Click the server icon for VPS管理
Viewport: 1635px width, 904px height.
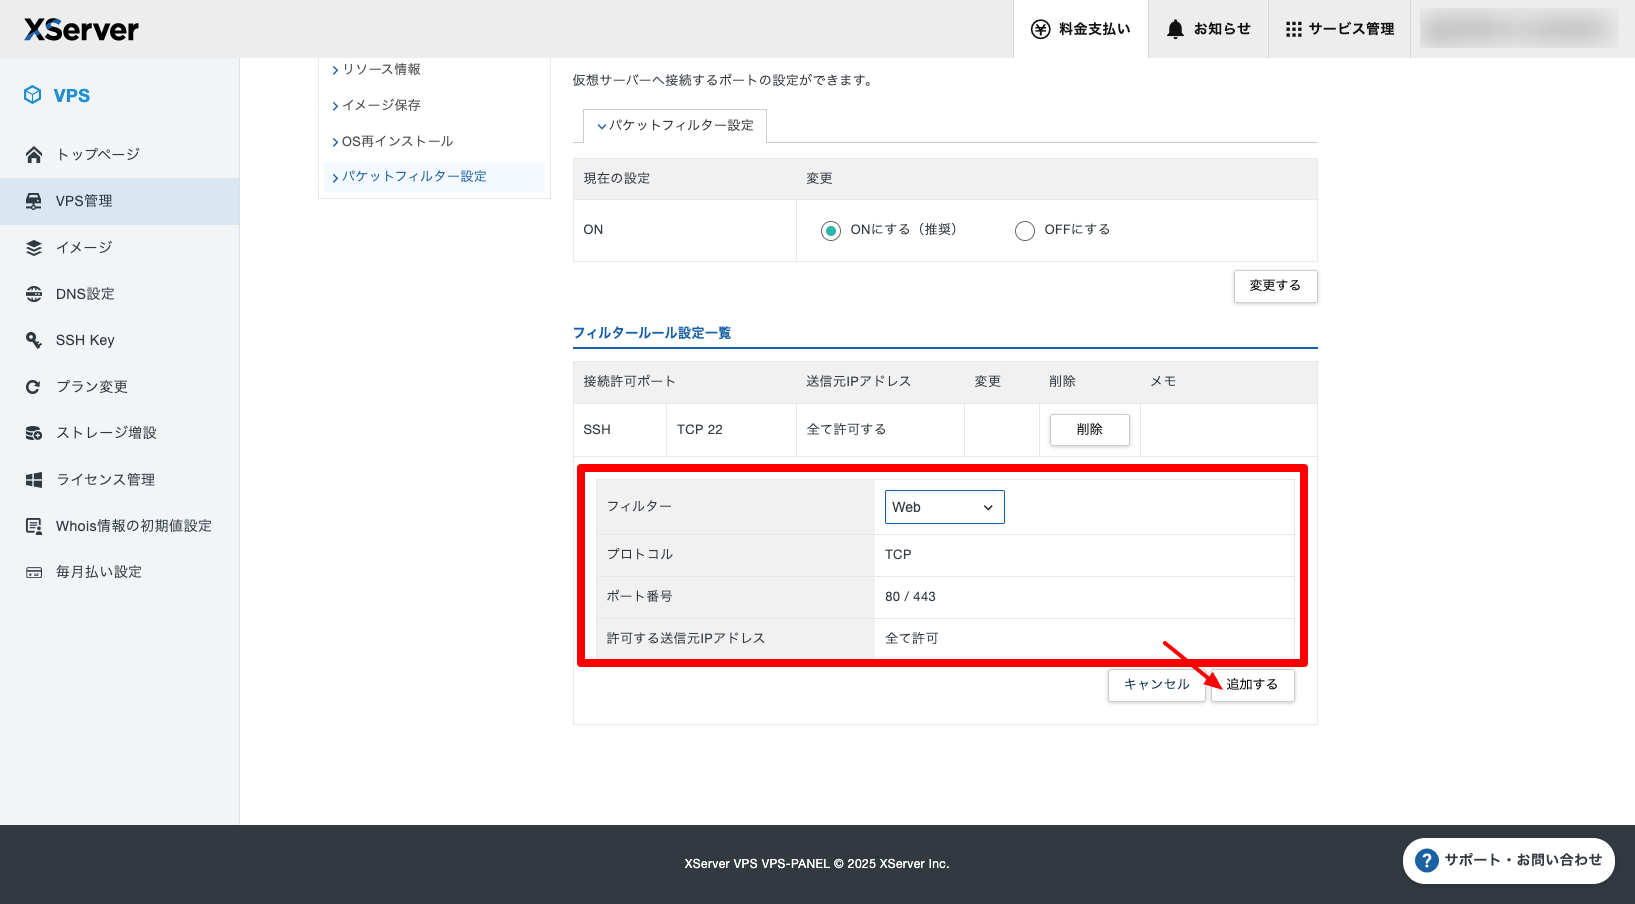pyautogui.click(x=34, y=201)
